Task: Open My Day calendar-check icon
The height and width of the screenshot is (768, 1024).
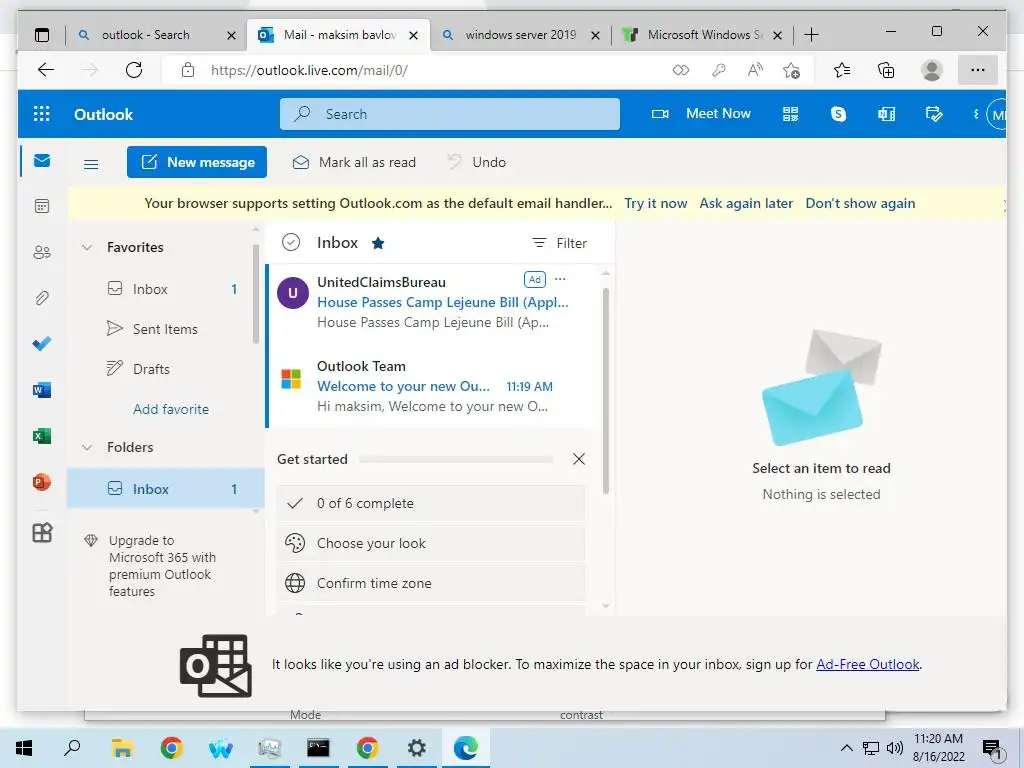Action: point(934,114)
